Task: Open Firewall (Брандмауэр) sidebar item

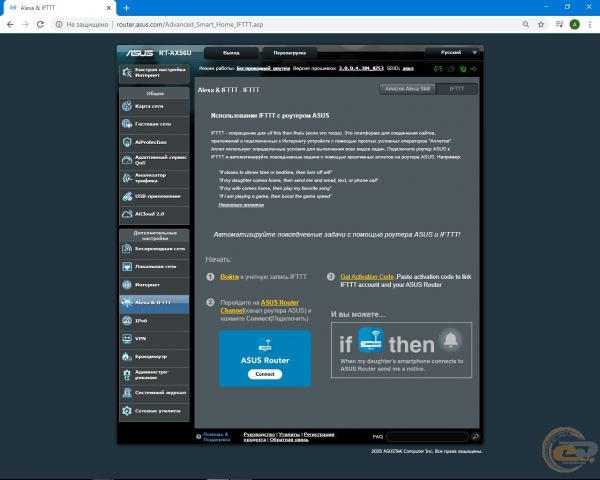Action: click(x=154, y=357)
